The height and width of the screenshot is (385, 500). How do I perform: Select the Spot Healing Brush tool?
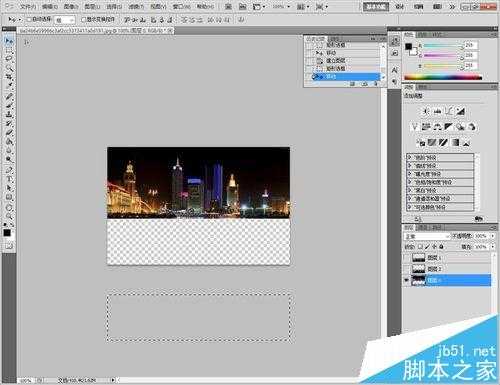tap(9, 97)
